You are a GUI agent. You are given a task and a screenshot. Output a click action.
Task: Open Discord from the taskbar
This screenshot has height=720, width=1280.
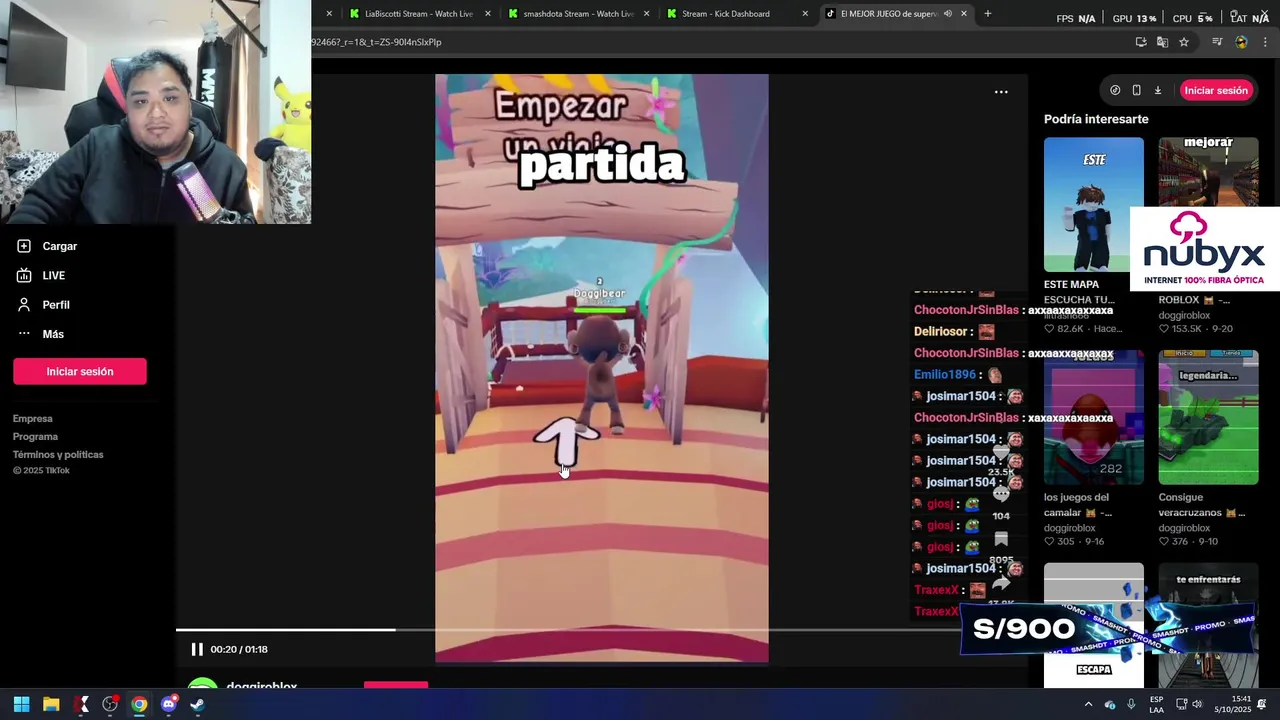click(x=168, y=704)
